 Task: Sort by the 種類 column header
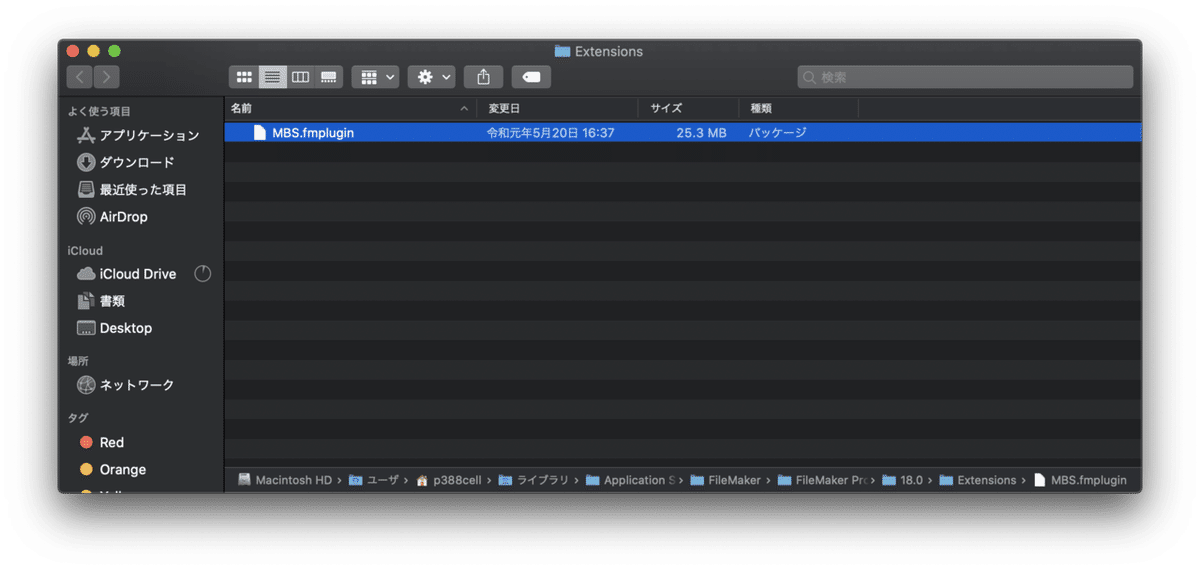[798, 108]
